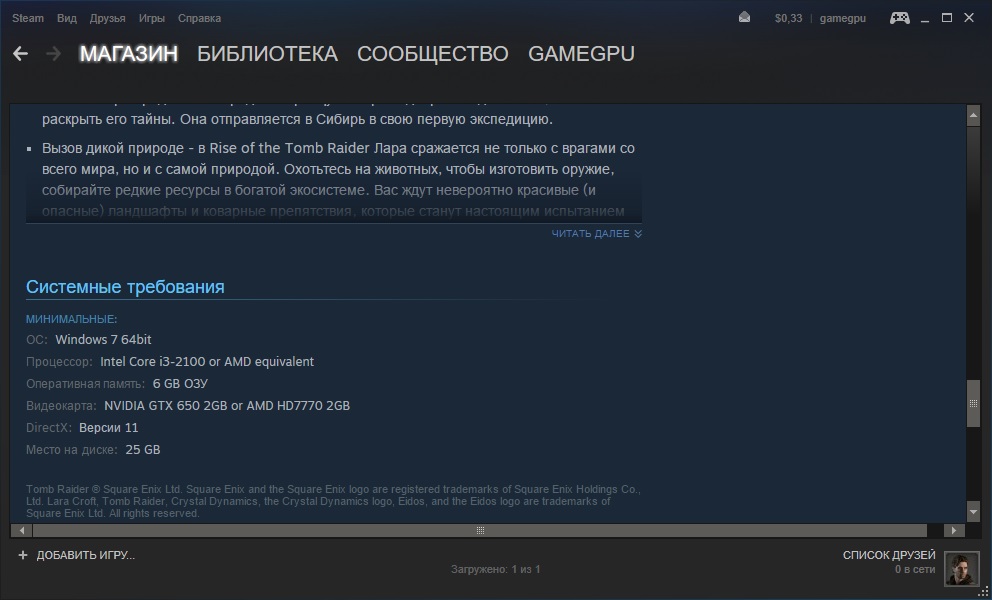Click the Версии 11 DirectX value
The width and height of the screenshot is (992, 600).
tap(108, 428)
